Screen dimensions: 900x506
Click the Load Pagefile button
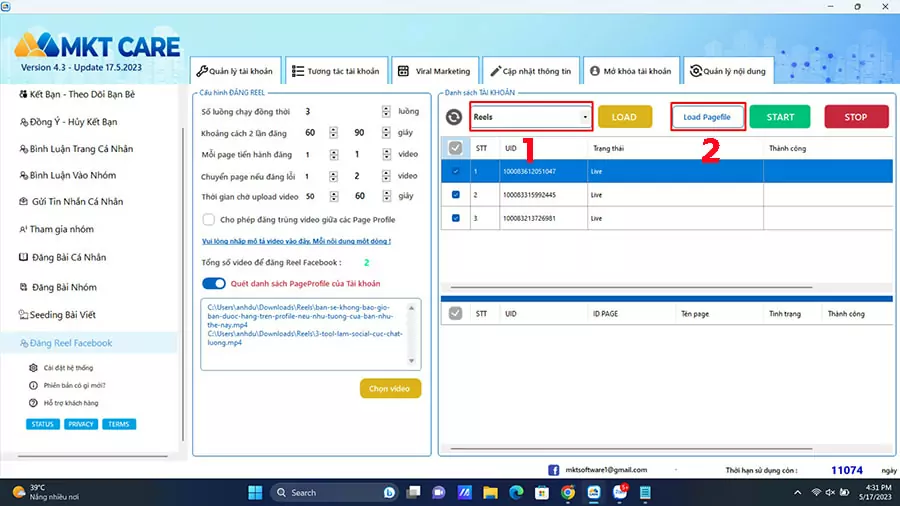pos(707,117)
